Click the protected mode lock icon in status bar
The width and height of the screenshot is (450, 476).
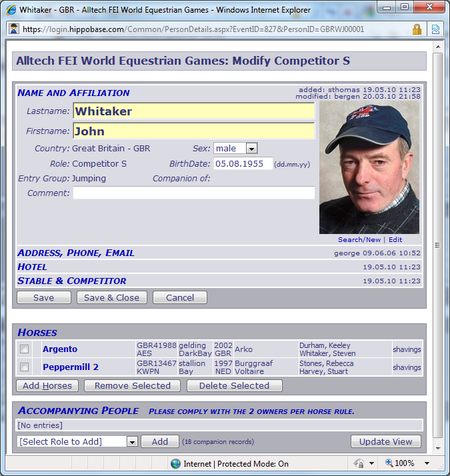pos(359,463)
